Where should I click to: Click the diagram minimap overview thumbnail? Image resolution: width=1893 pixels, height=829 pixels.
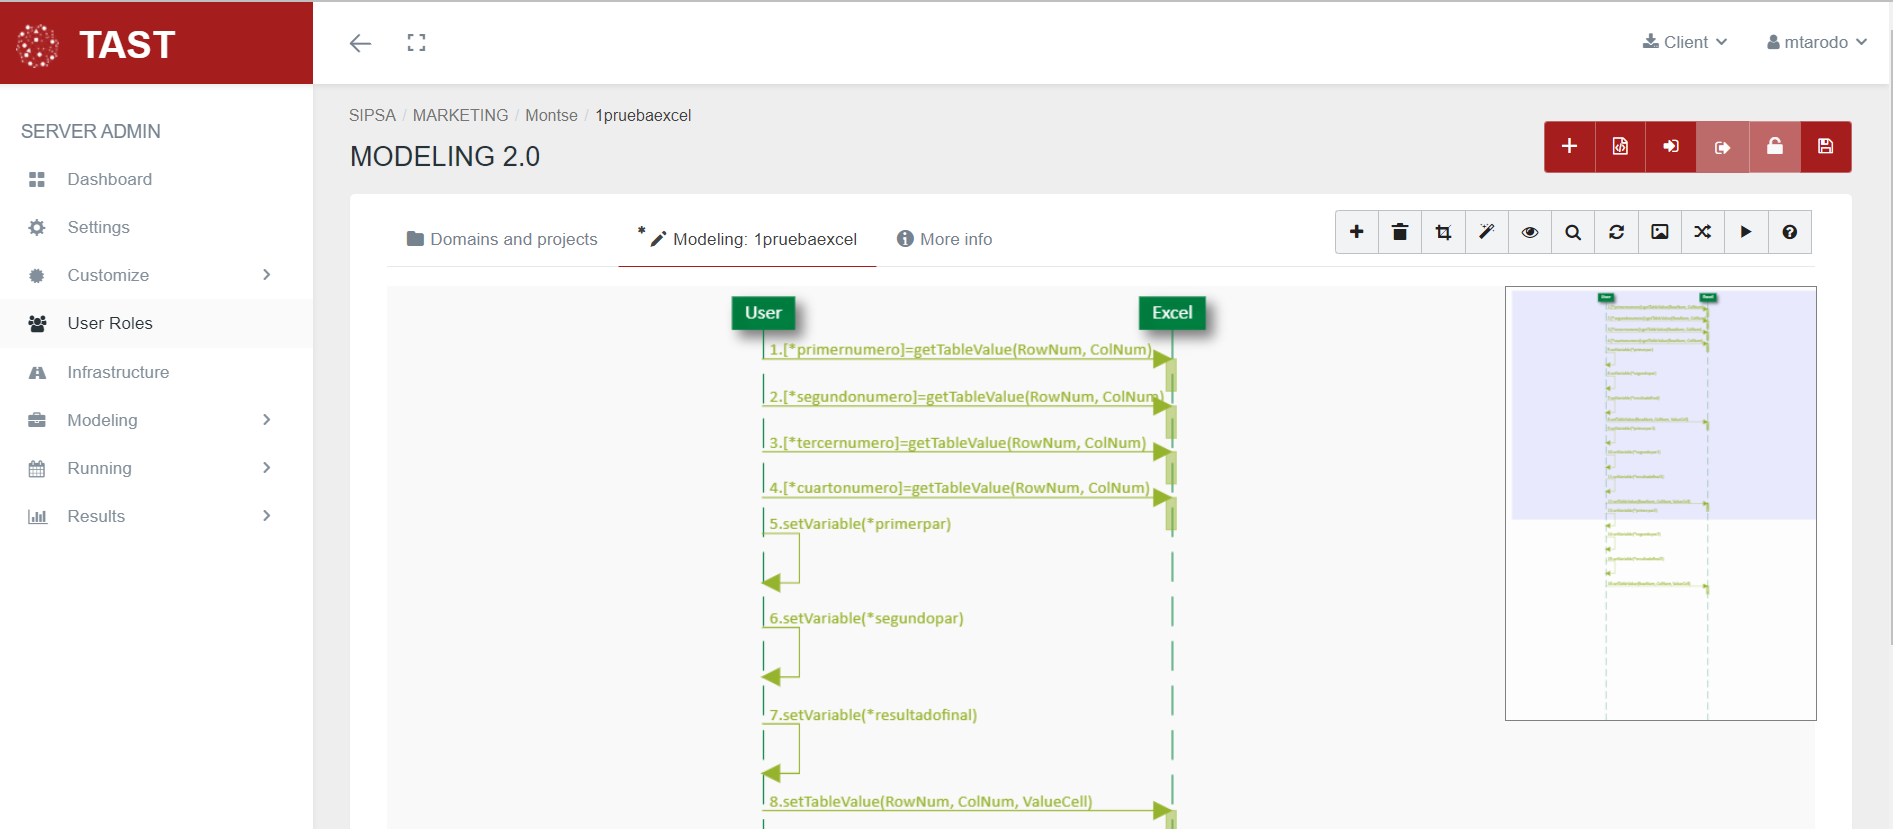[x=1660, y=503]
